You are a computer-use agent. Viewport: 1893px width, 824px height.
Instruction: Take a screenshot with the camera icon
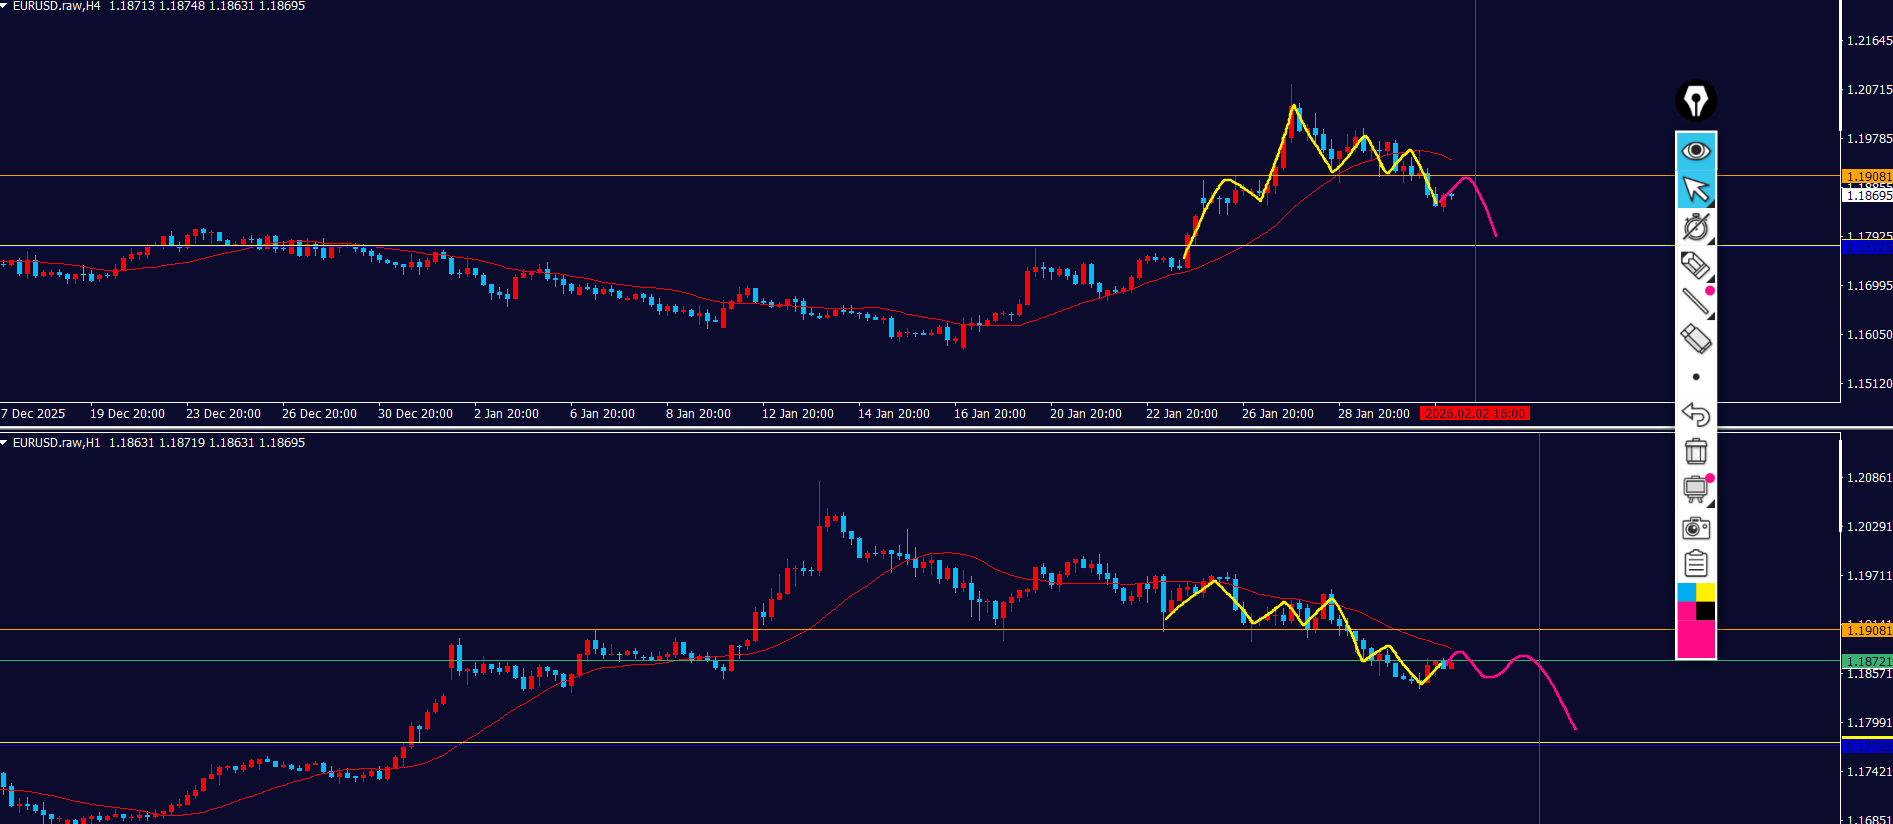1695,527
